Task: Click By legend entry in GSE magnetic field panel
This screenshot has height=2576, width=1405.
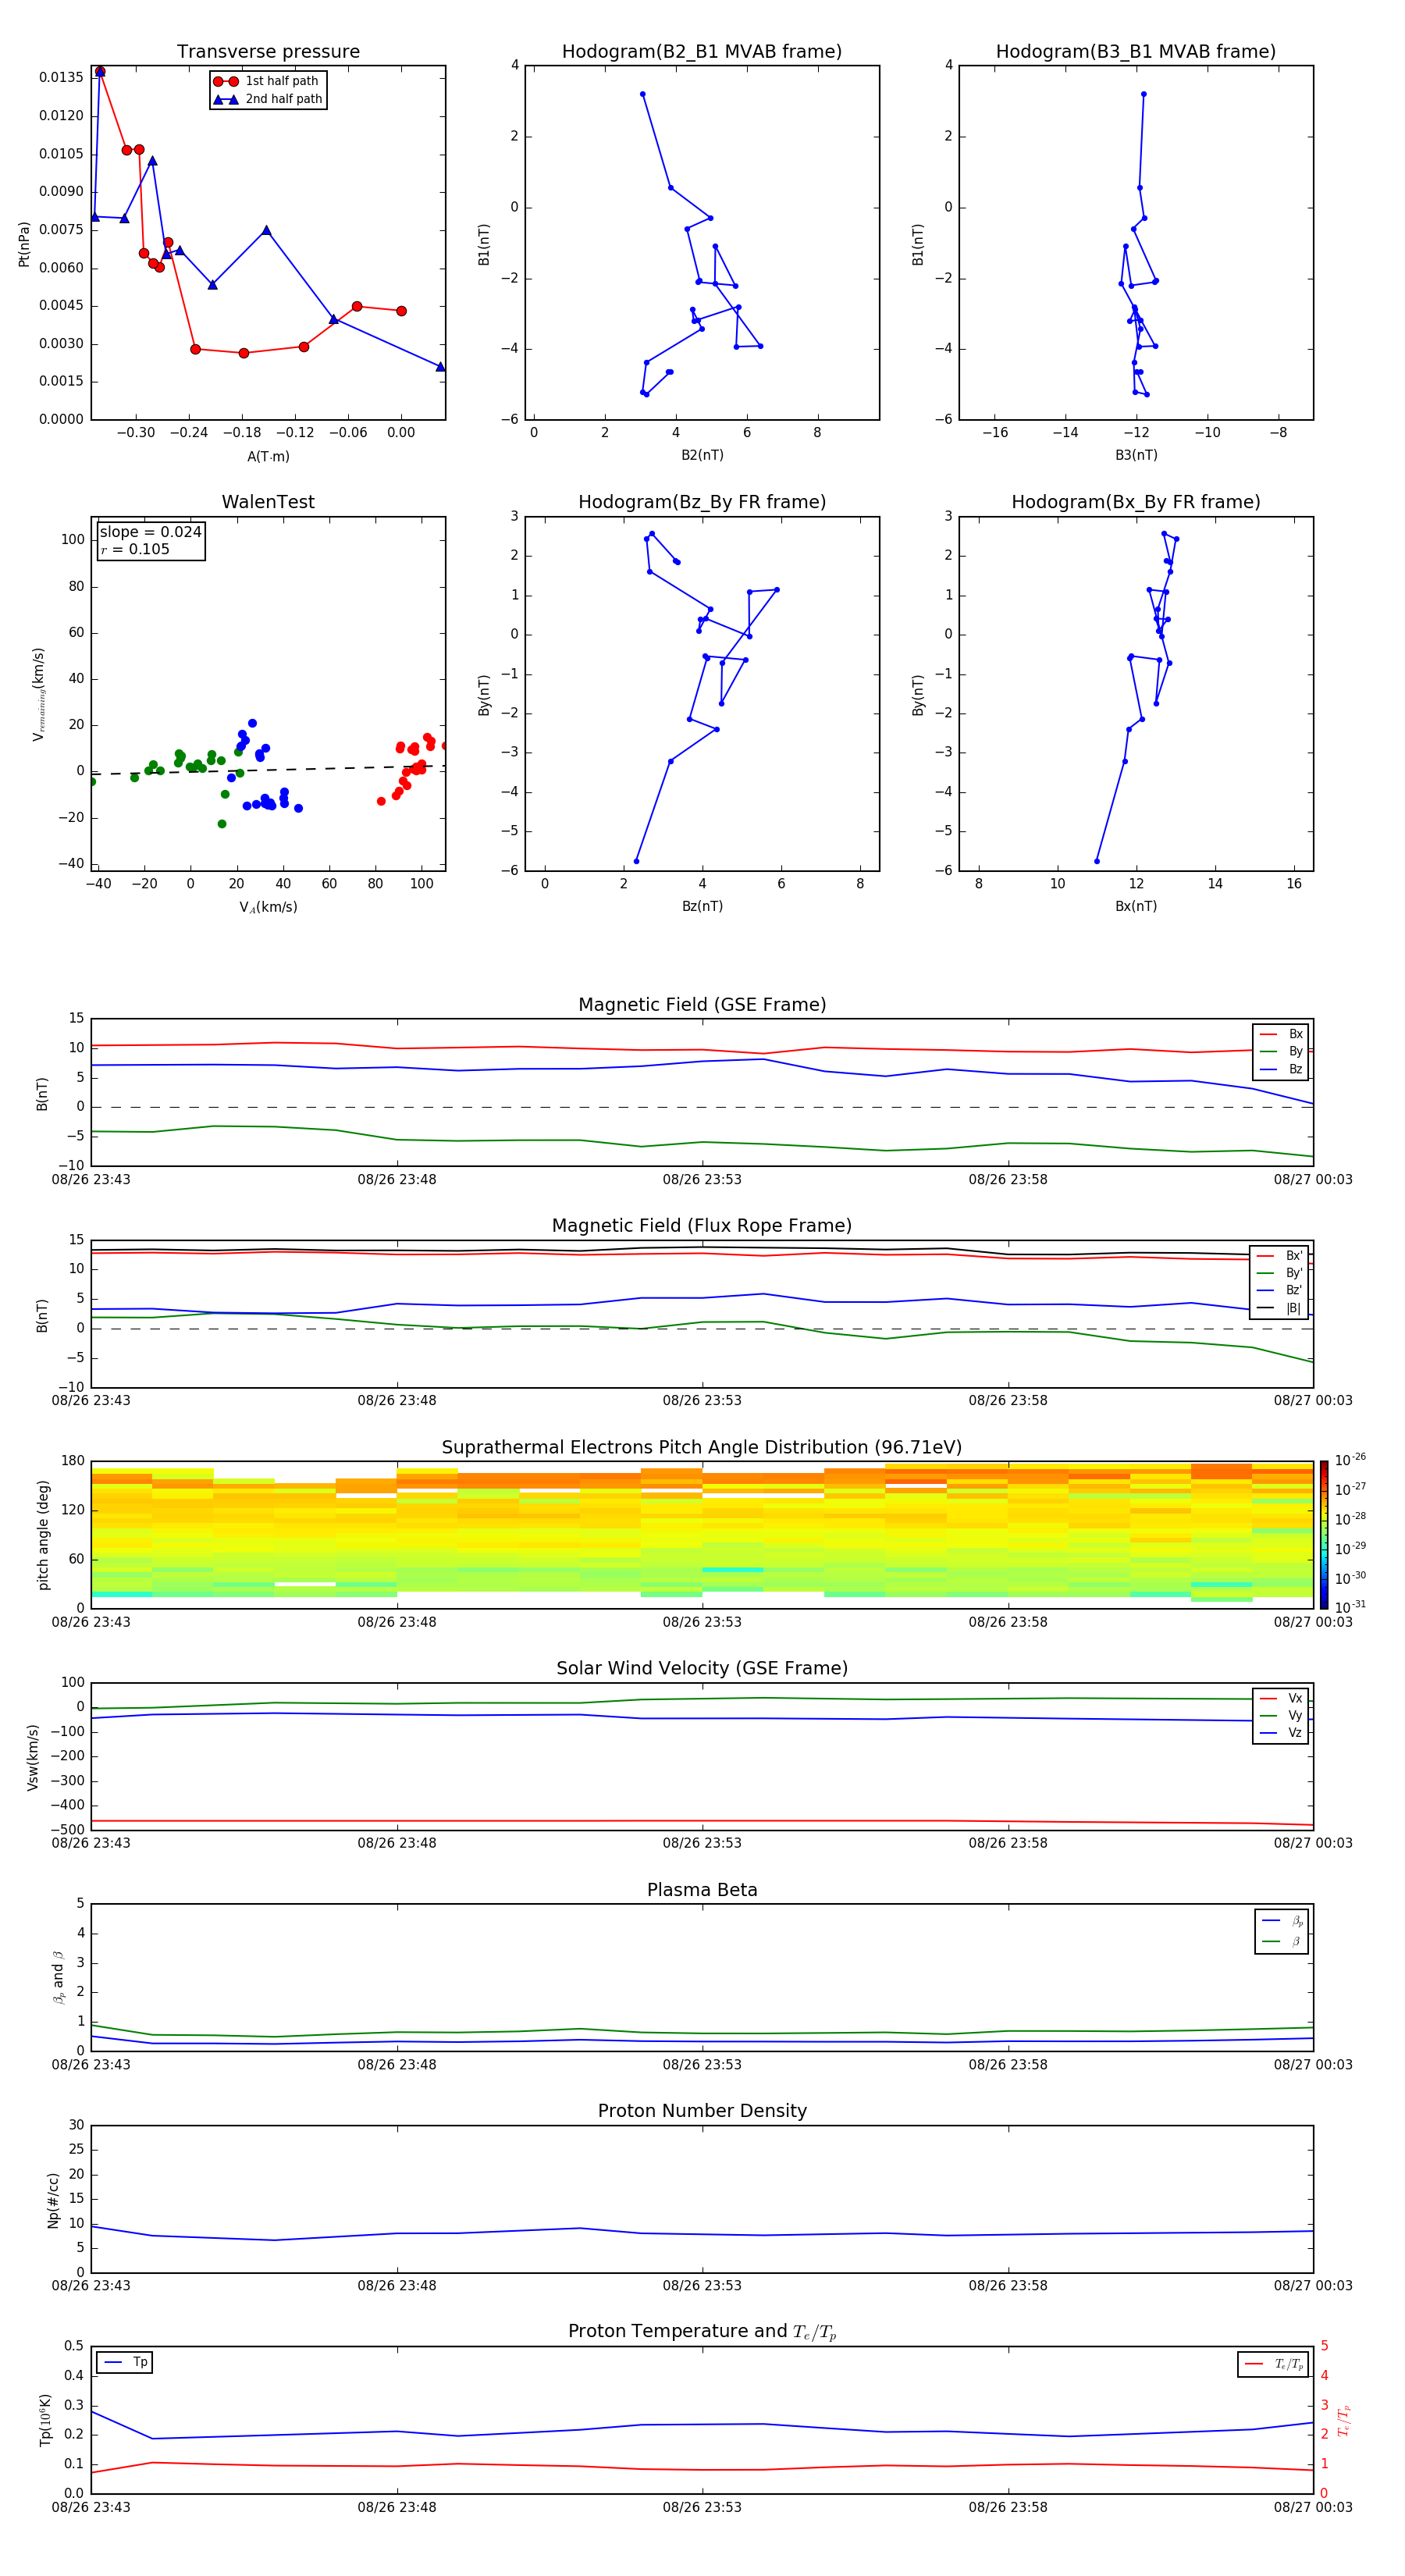Action: pyautogui.click(x=1281, y=1052)
